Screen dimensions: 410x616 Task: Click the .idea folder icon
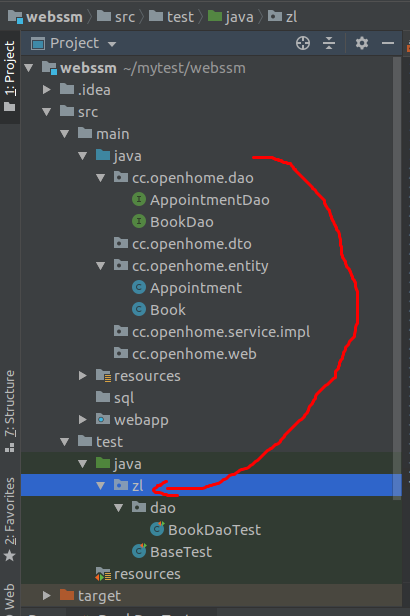pos(67,89)
